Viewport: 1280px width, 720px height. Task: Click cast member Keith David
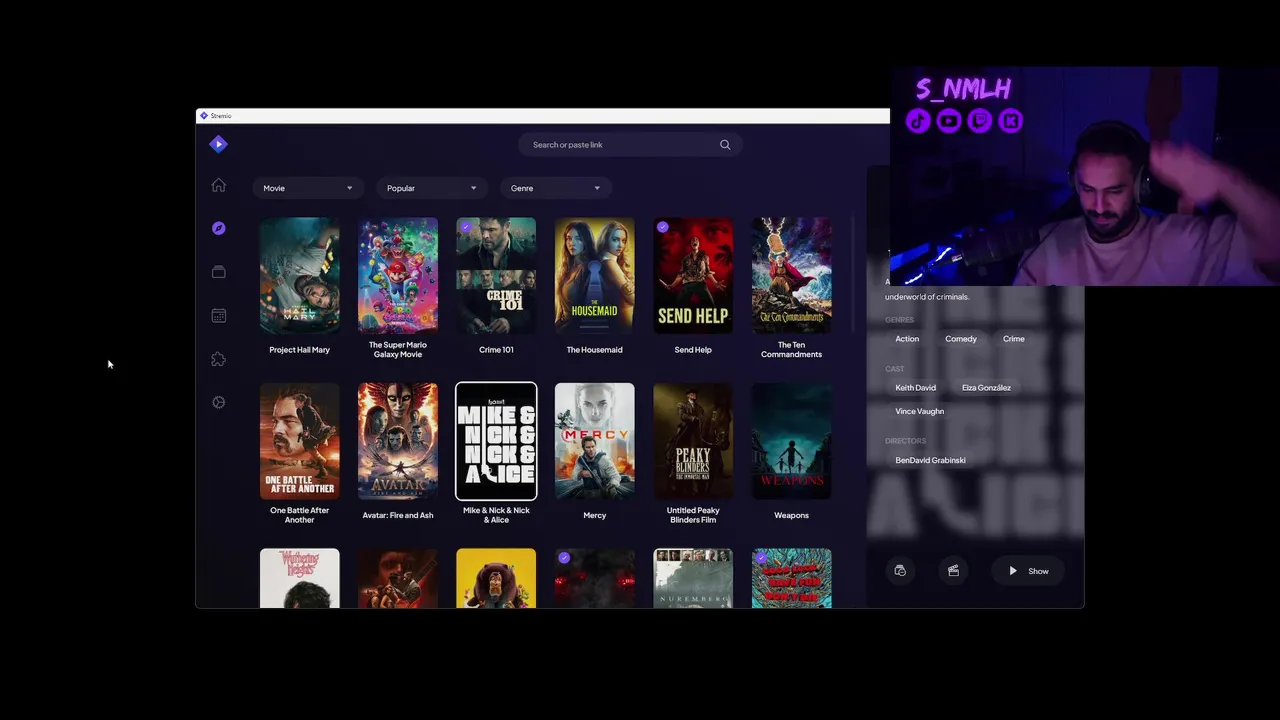pos(916,388)
